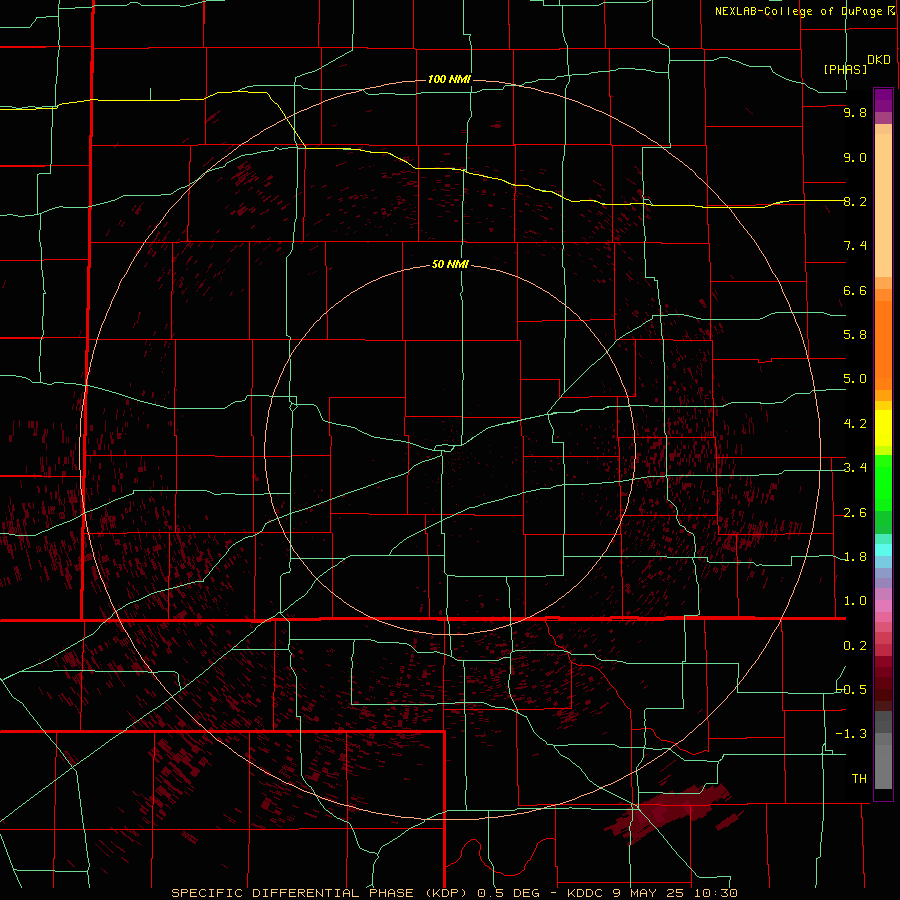900x900 pixels.
Task: Click the 4.2 scale value
Action: (x=855, y=424)
